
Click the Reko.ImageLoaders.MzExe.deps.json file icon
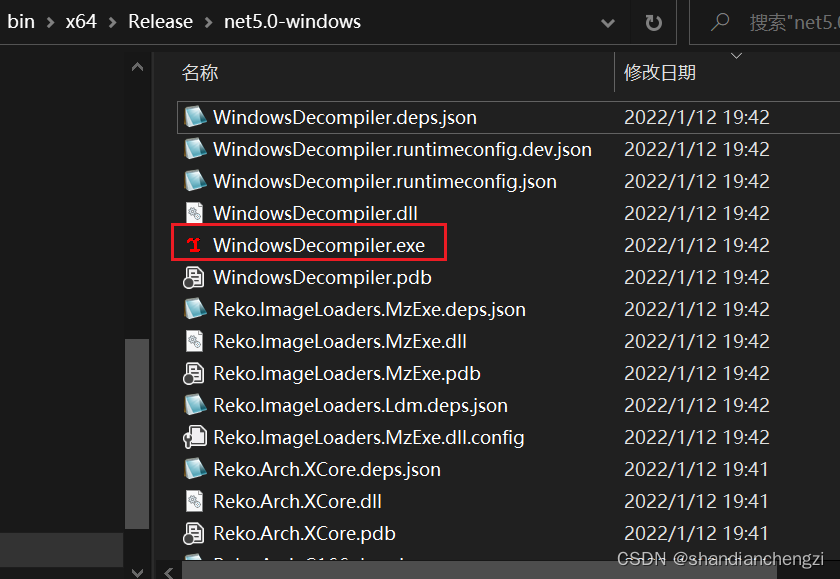(x=195, y=309)
